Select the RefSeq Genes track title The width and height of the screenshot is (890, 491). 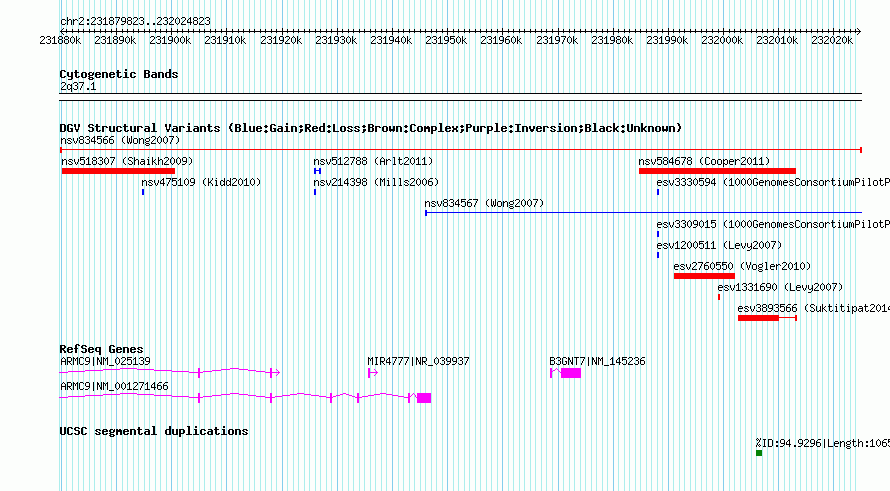tap(101, 349)
